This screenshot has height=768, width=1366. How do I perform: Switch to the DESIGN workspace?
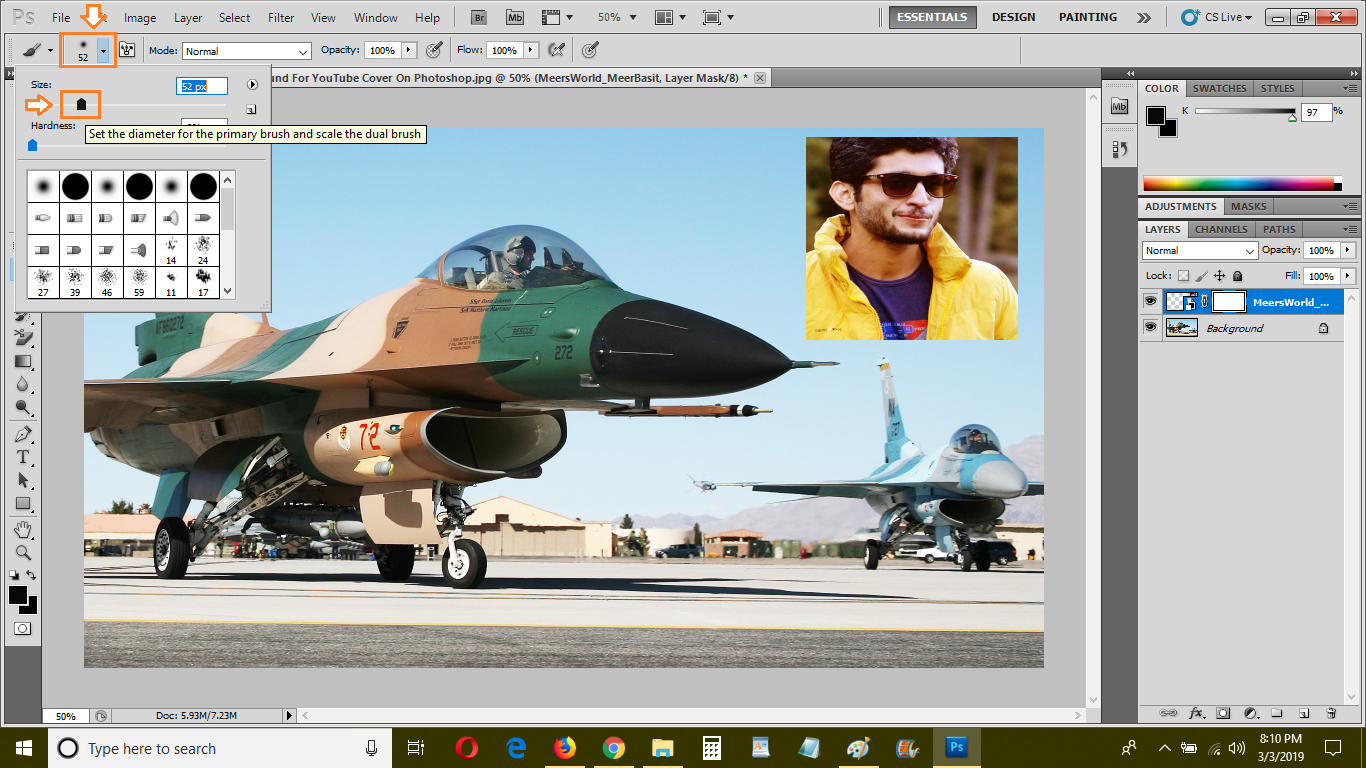tap(1014, 17)
